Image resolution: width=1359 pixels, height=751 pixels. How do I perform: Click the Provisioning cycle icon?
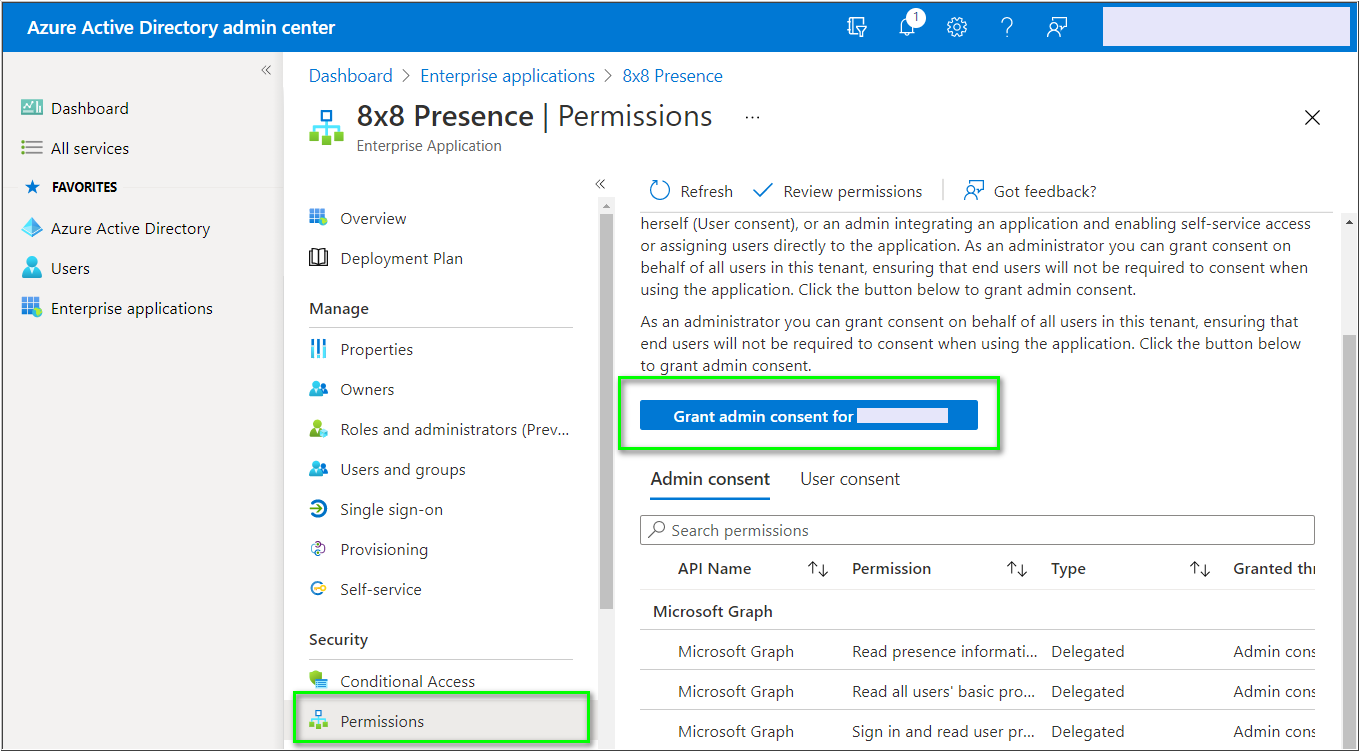click(318, 549)
